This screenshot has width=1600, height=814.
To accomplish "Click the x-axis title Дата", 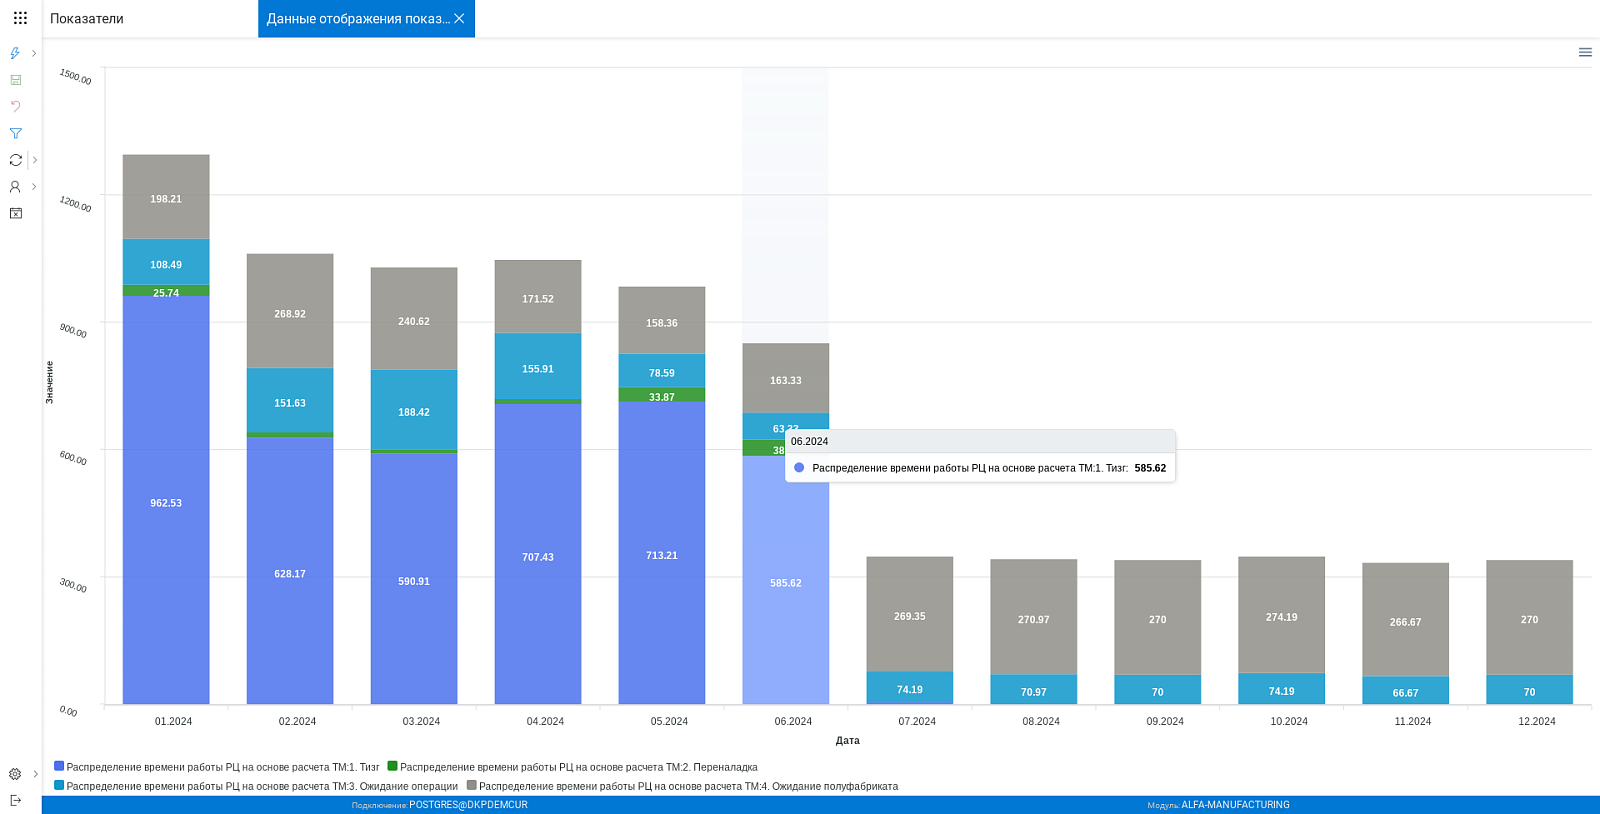I will click(x=848, y=741).
